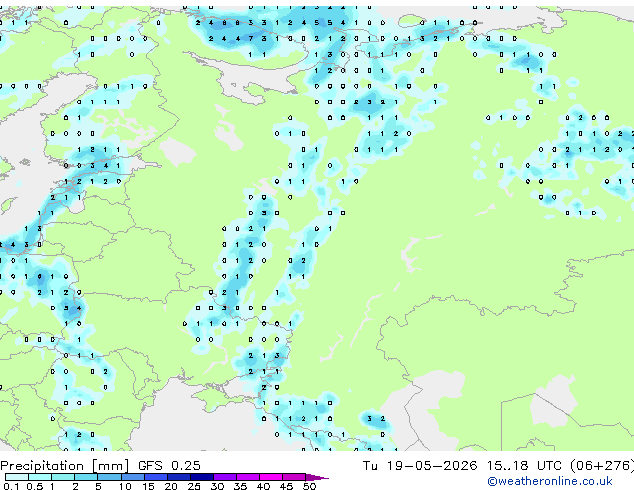Screen dimensions: 634x490
Task: Pick the 35–40 mm legend swatch
Action: [x=248, y=477]
